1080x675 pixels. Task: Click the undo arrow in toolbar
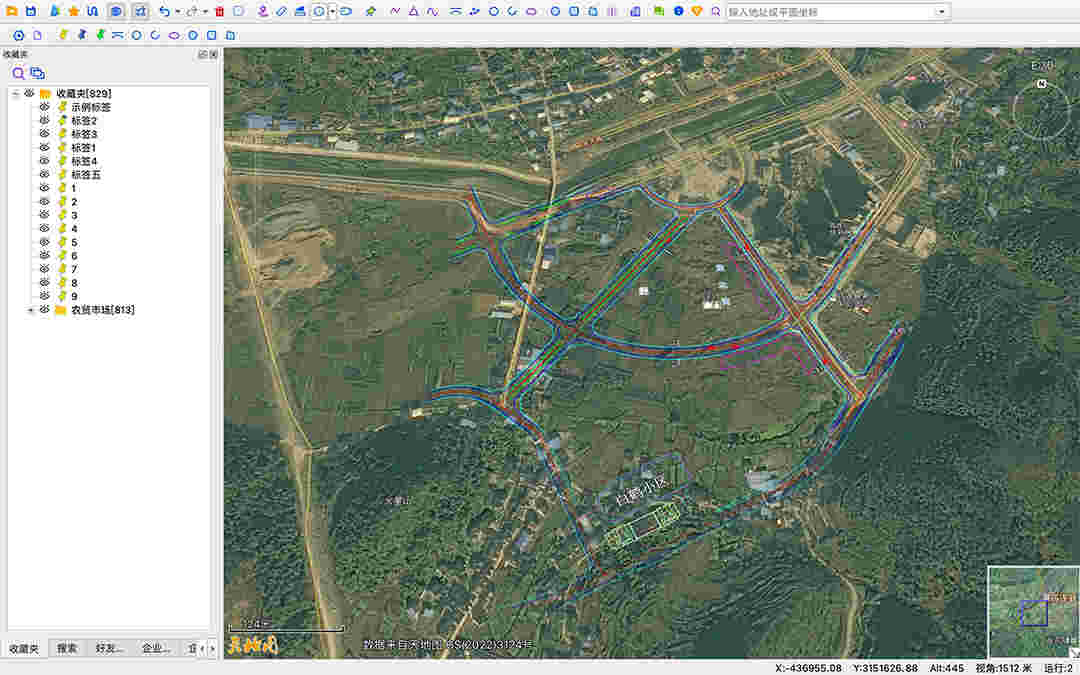pos(164,11)
